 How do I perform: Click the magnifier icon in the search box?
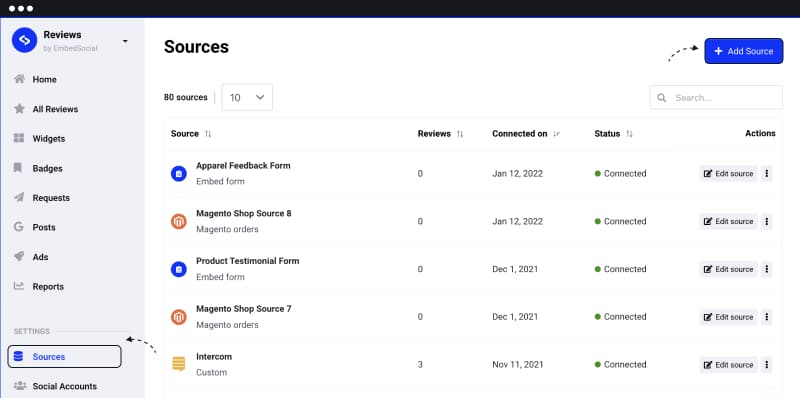tap(661, 97)
